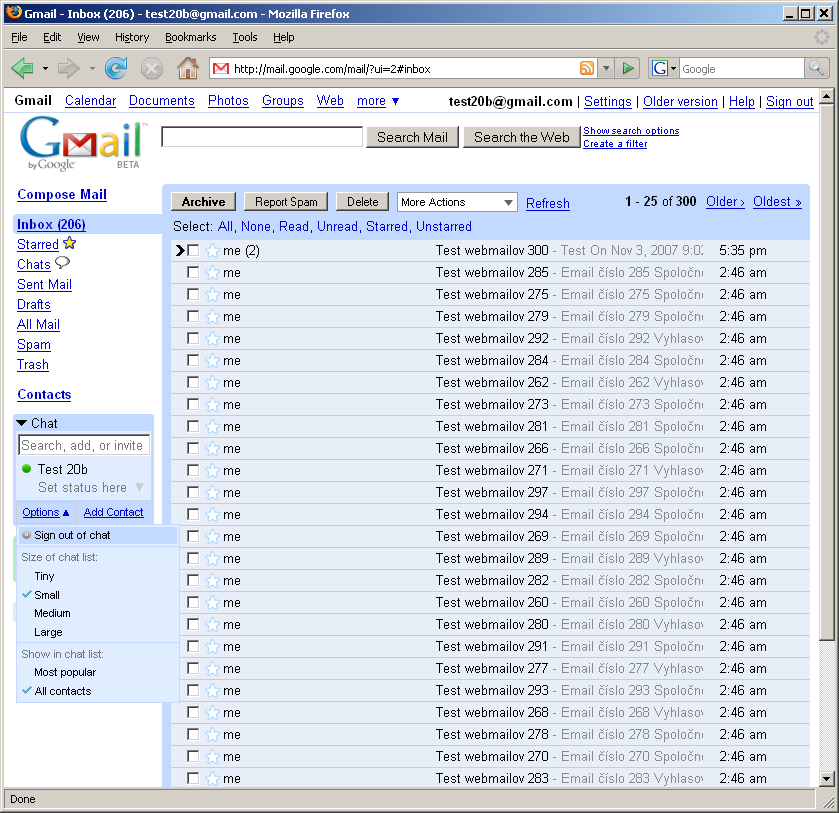Open the File menu
This screenshot has height=813, width=839.
19,37
